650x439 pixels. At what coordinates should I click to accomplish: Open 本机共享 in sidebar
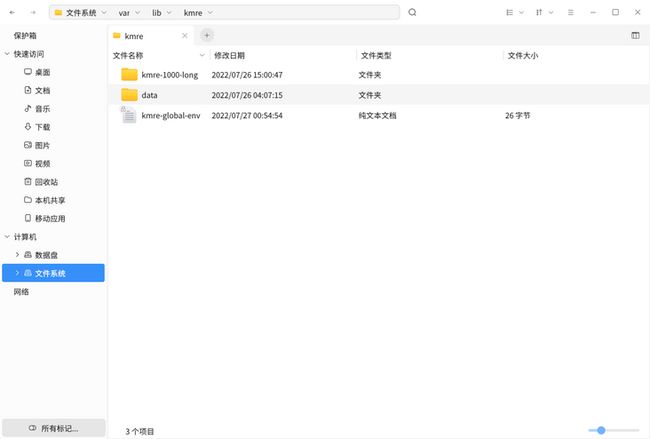coord(50,200)
